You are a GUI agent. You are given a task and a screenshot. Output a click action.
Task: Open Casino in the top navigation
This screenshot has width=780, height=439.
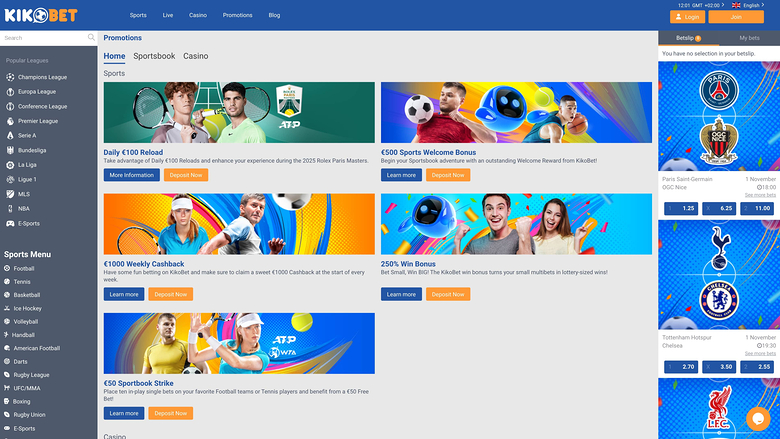(x=197, y=15)
